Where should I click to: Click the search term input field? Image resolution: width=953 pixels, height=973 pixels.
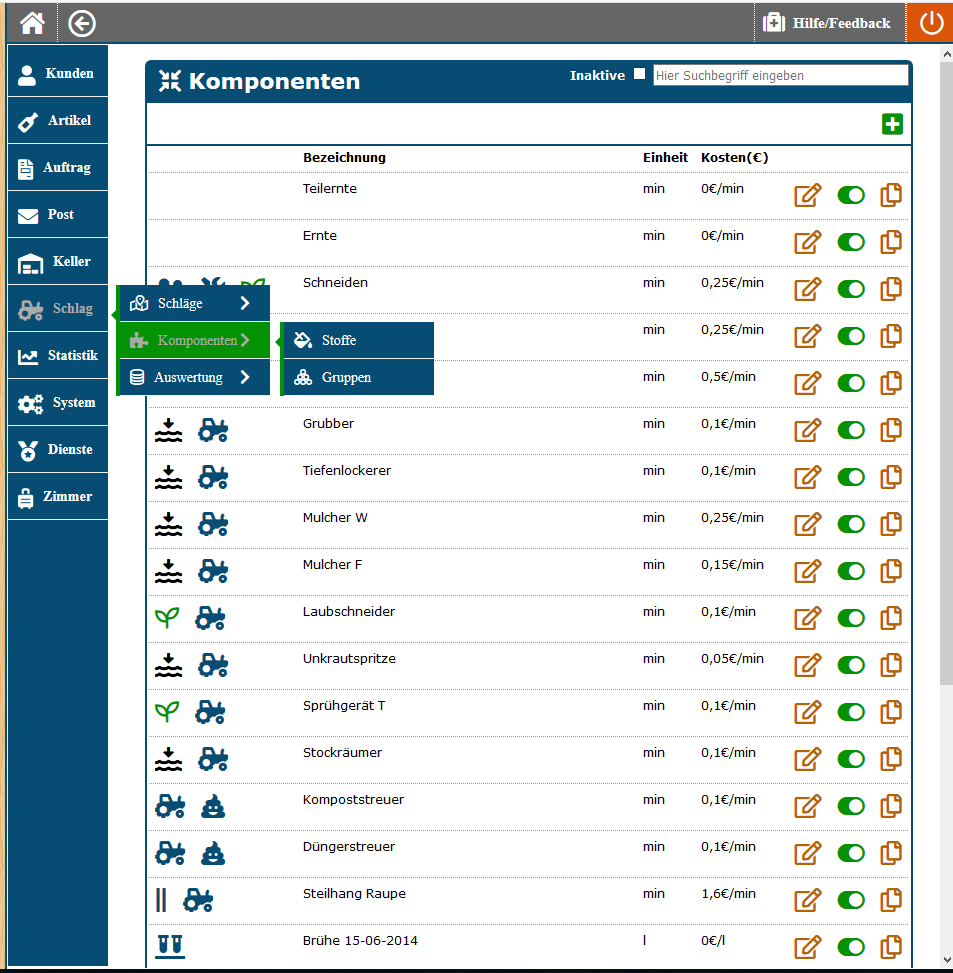click(780, 75)
